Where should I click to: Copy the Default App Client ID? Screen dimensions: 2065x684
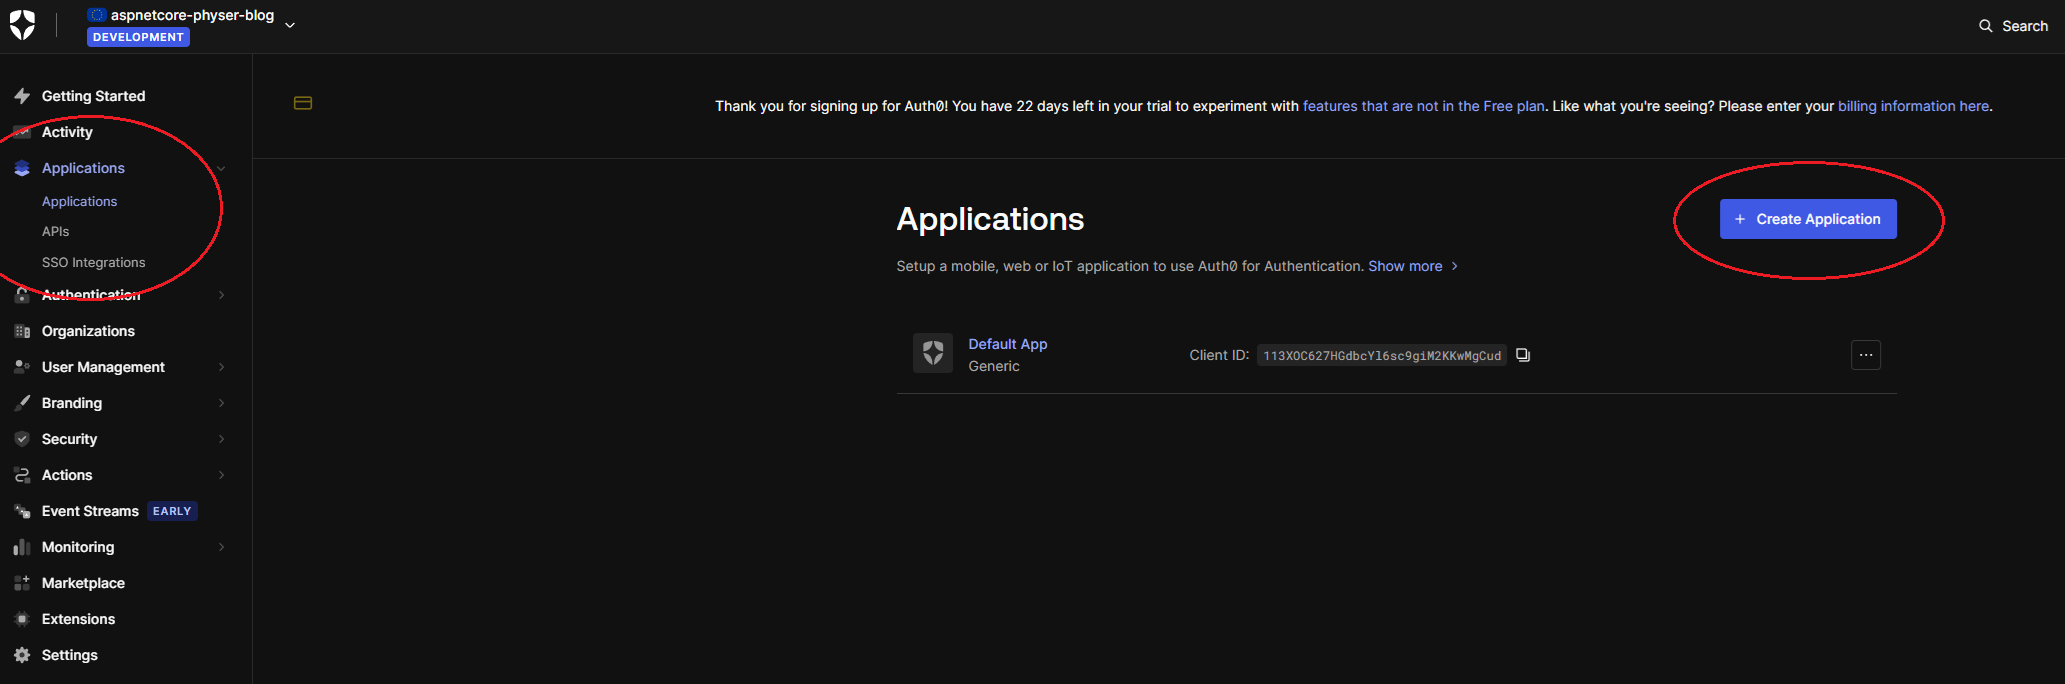1523,355
